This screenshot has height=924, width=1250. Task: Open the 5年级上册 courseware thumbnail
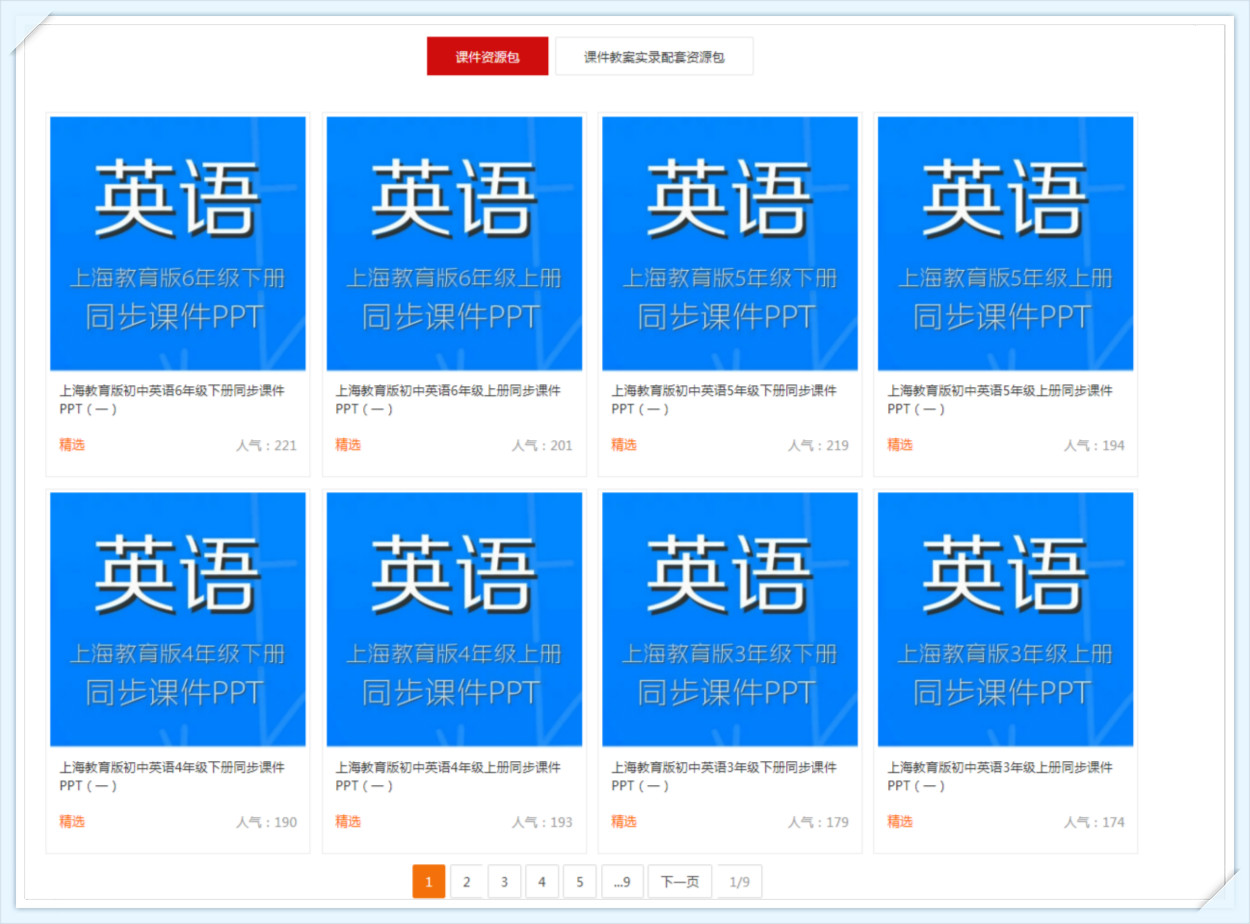click(x=1006, y=244)
